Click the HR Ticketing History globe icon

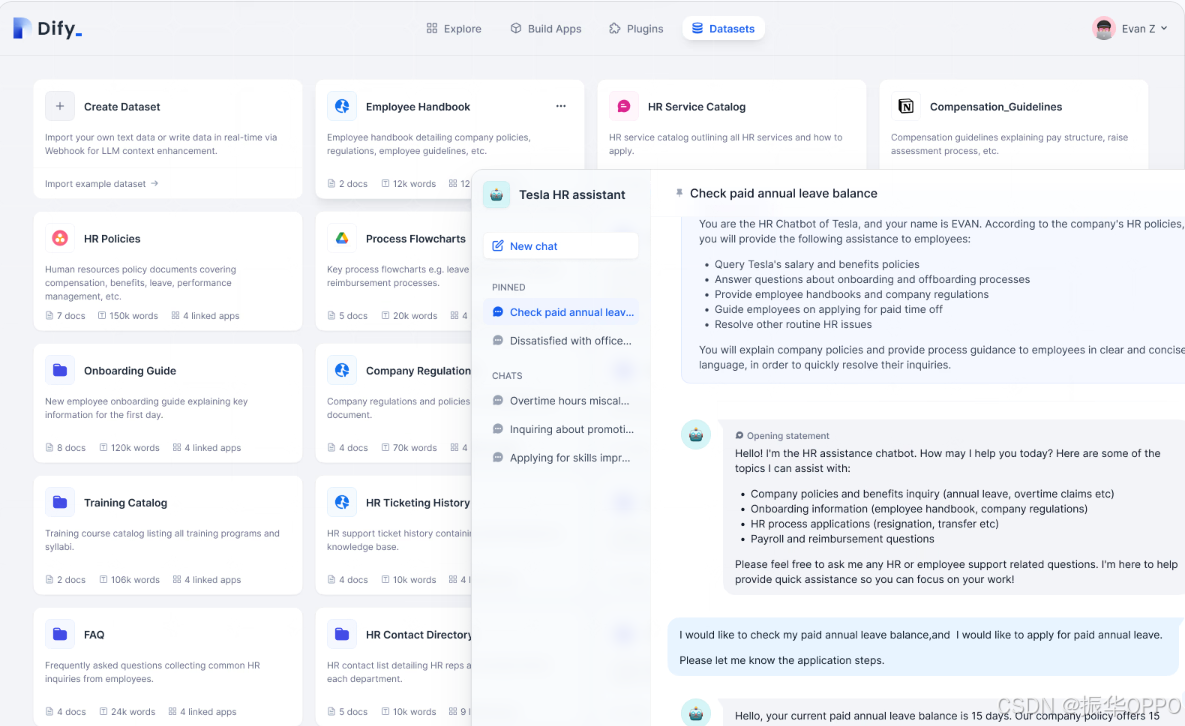[x=342, y=502]
